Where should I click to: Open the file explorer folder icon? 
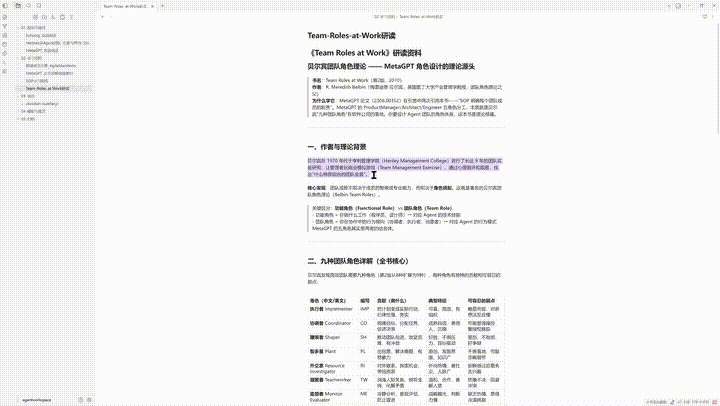pos(18,6)
